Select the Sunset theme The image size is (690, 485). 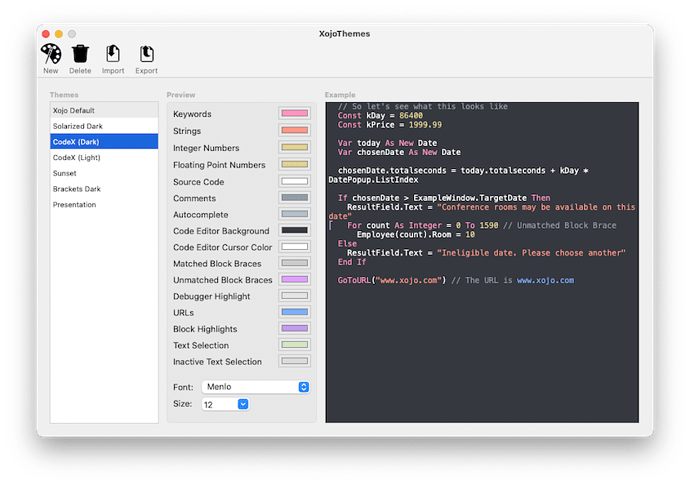[x=104, y=173]
